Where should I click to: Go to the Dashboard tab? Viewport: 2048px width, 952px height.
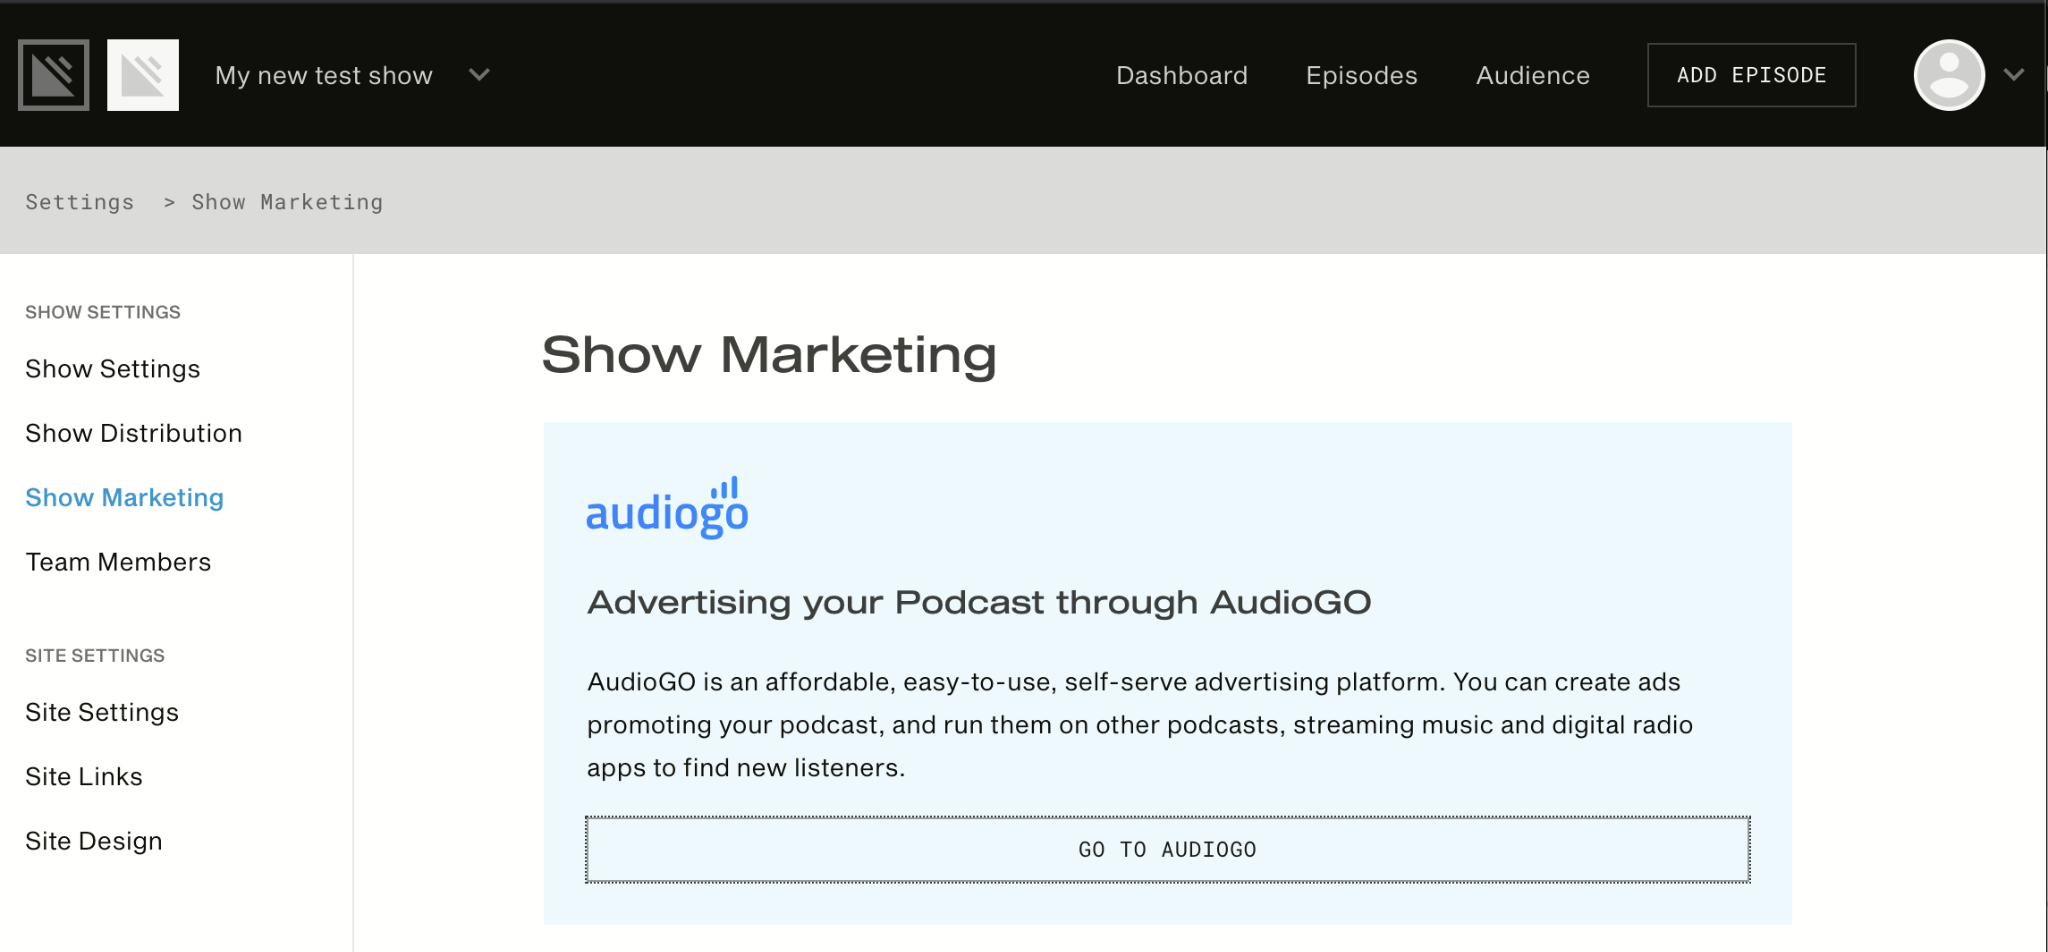click(1181, 76)
